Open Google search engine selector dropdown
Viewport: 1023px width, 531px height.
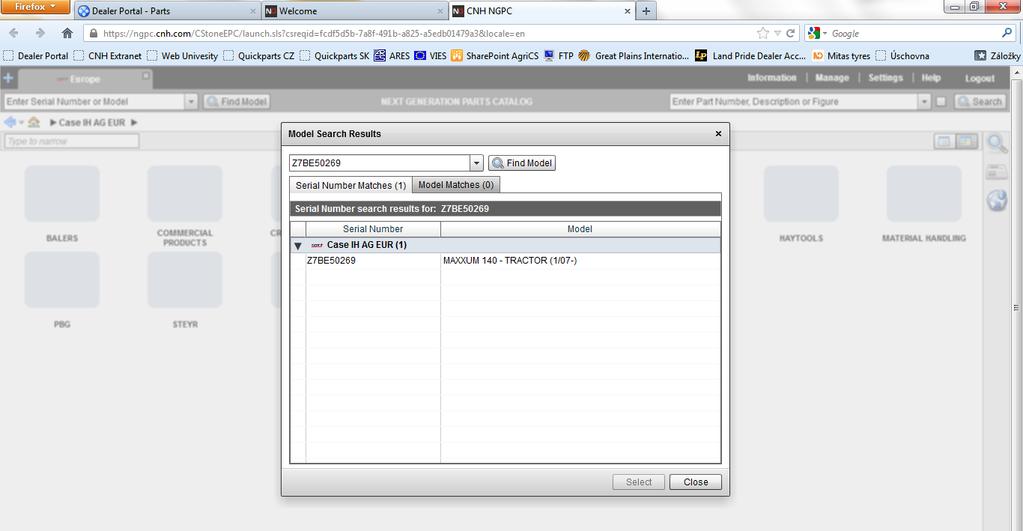(x=817, y=33)
